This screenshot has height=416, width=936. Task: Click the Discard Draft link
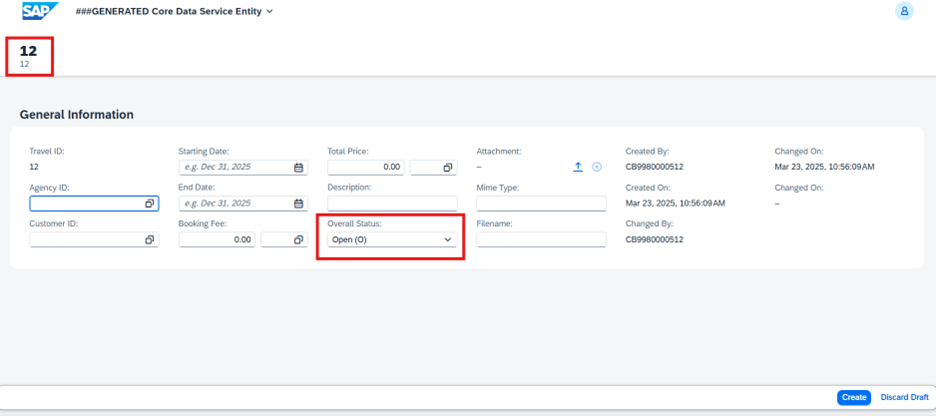904,397
